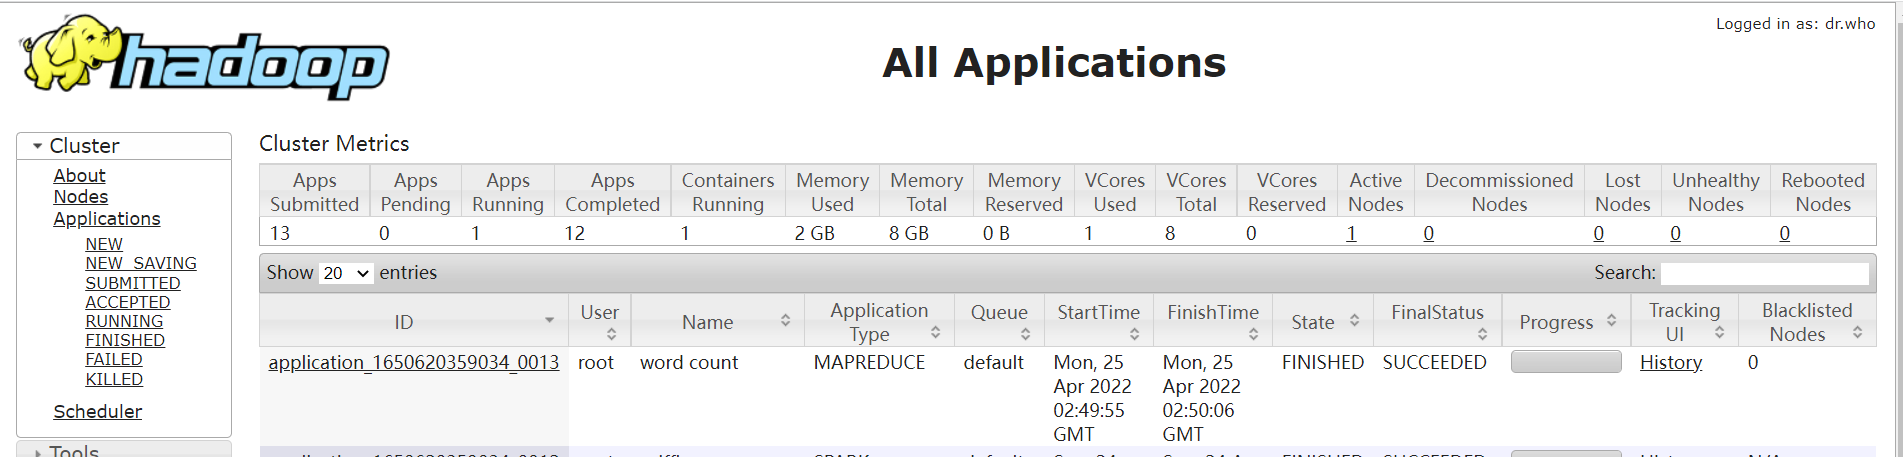Sort table by State column
Viewport: 1903px width, 457px height.
pos(1323,321)
